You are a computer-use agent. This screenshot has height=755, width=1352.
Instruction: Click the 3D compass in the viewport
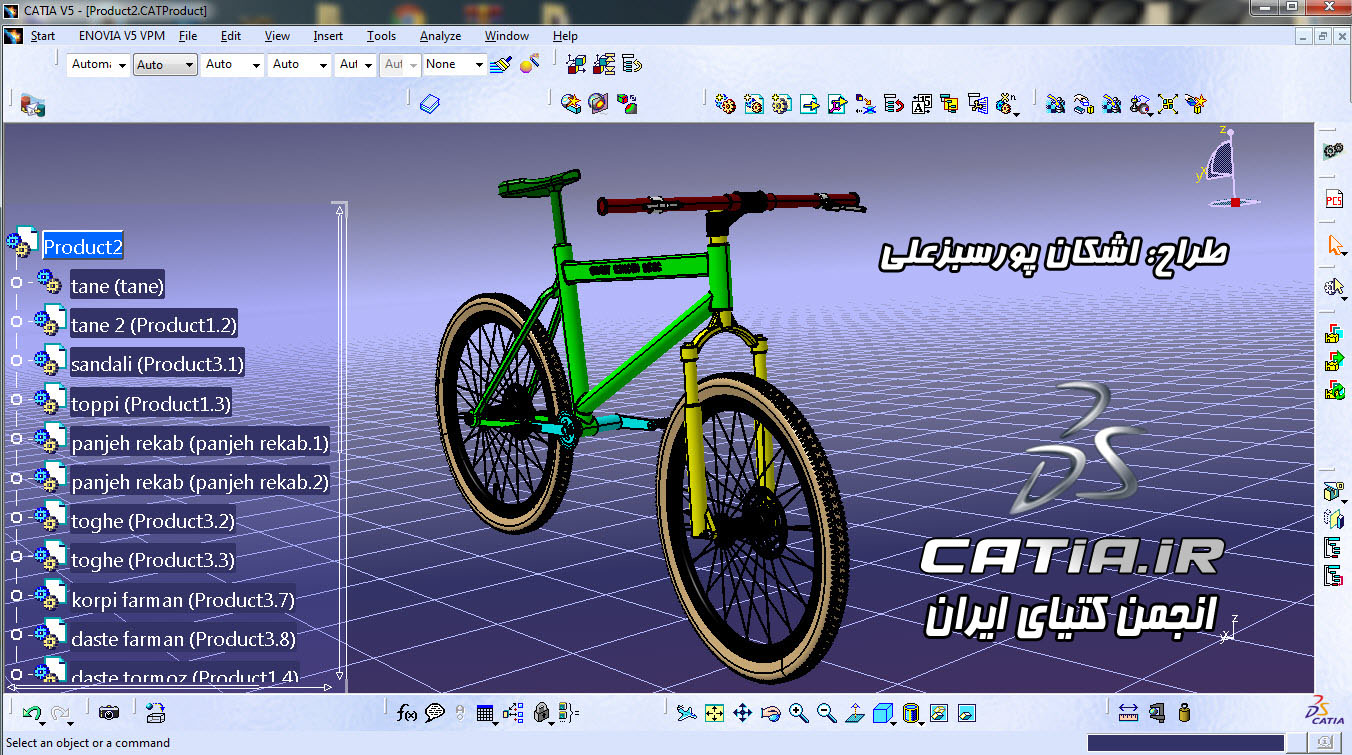click(1220, 167)
